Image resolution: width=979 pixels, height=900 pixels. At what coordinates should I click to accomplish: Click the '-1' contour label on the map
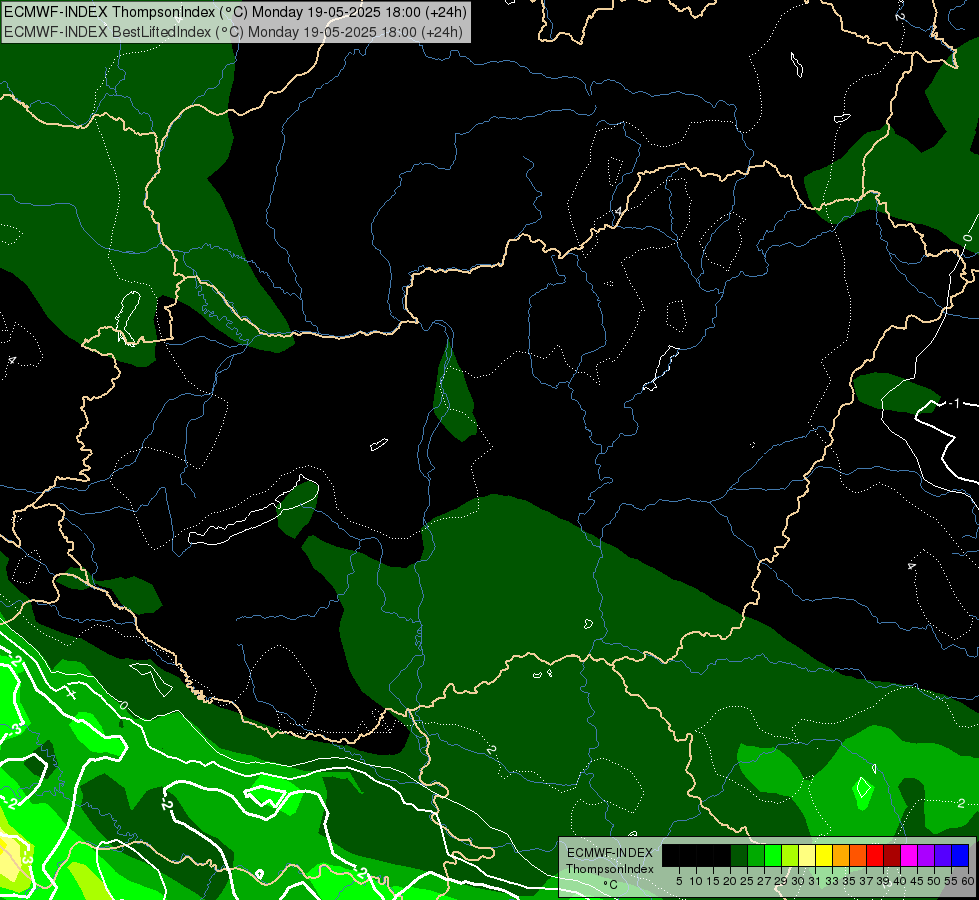click(953, 403)
